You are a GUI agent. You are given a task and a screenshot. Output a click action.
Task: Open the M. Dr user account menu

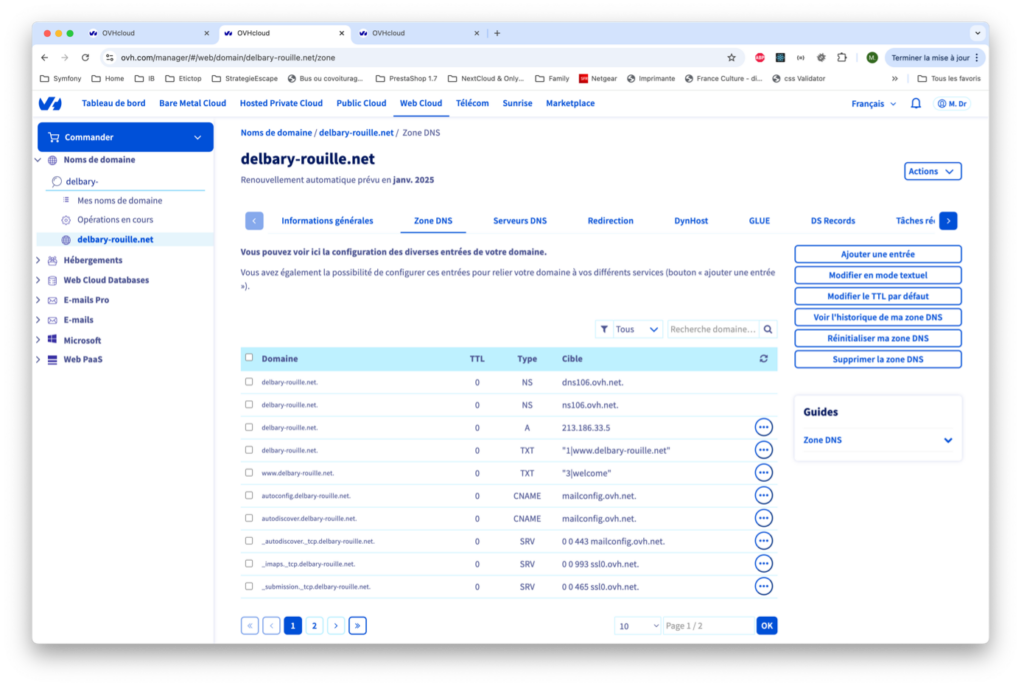click(x=952, y=103)
